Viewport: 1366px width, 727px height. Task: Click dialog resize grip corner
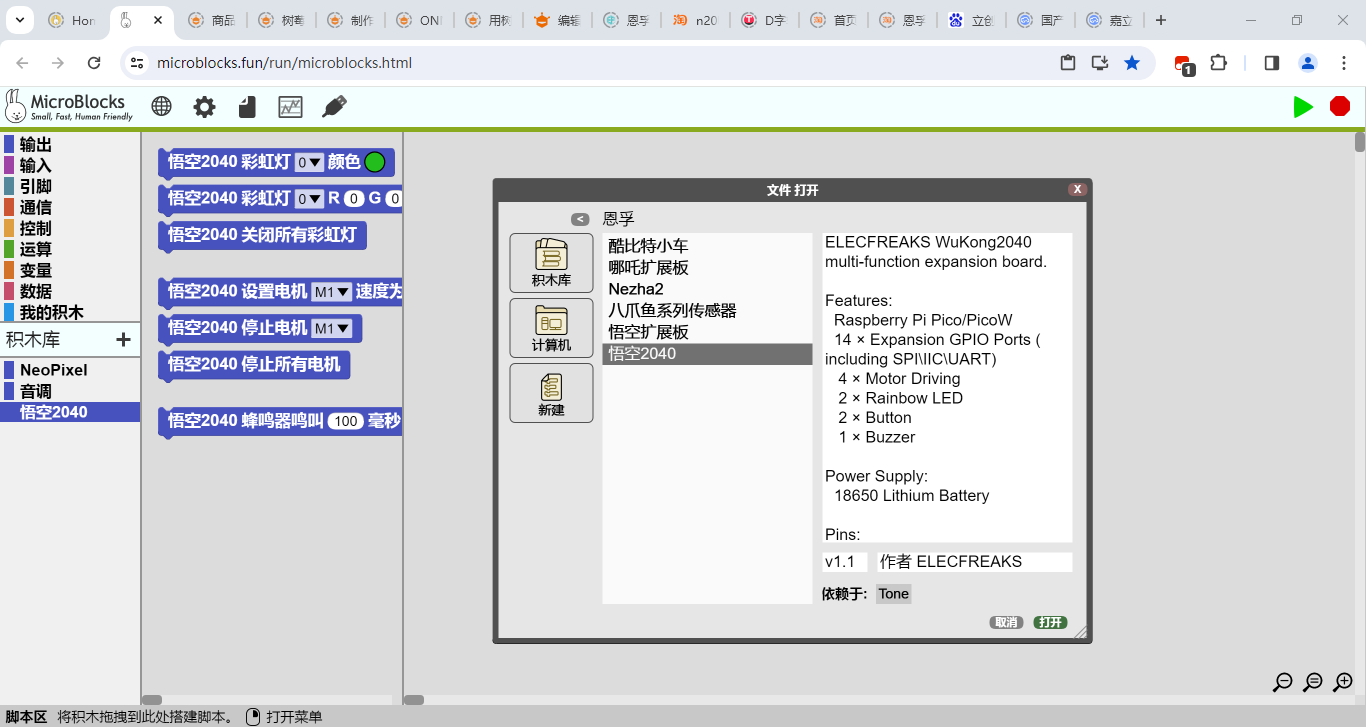[x=1080, y=632]
